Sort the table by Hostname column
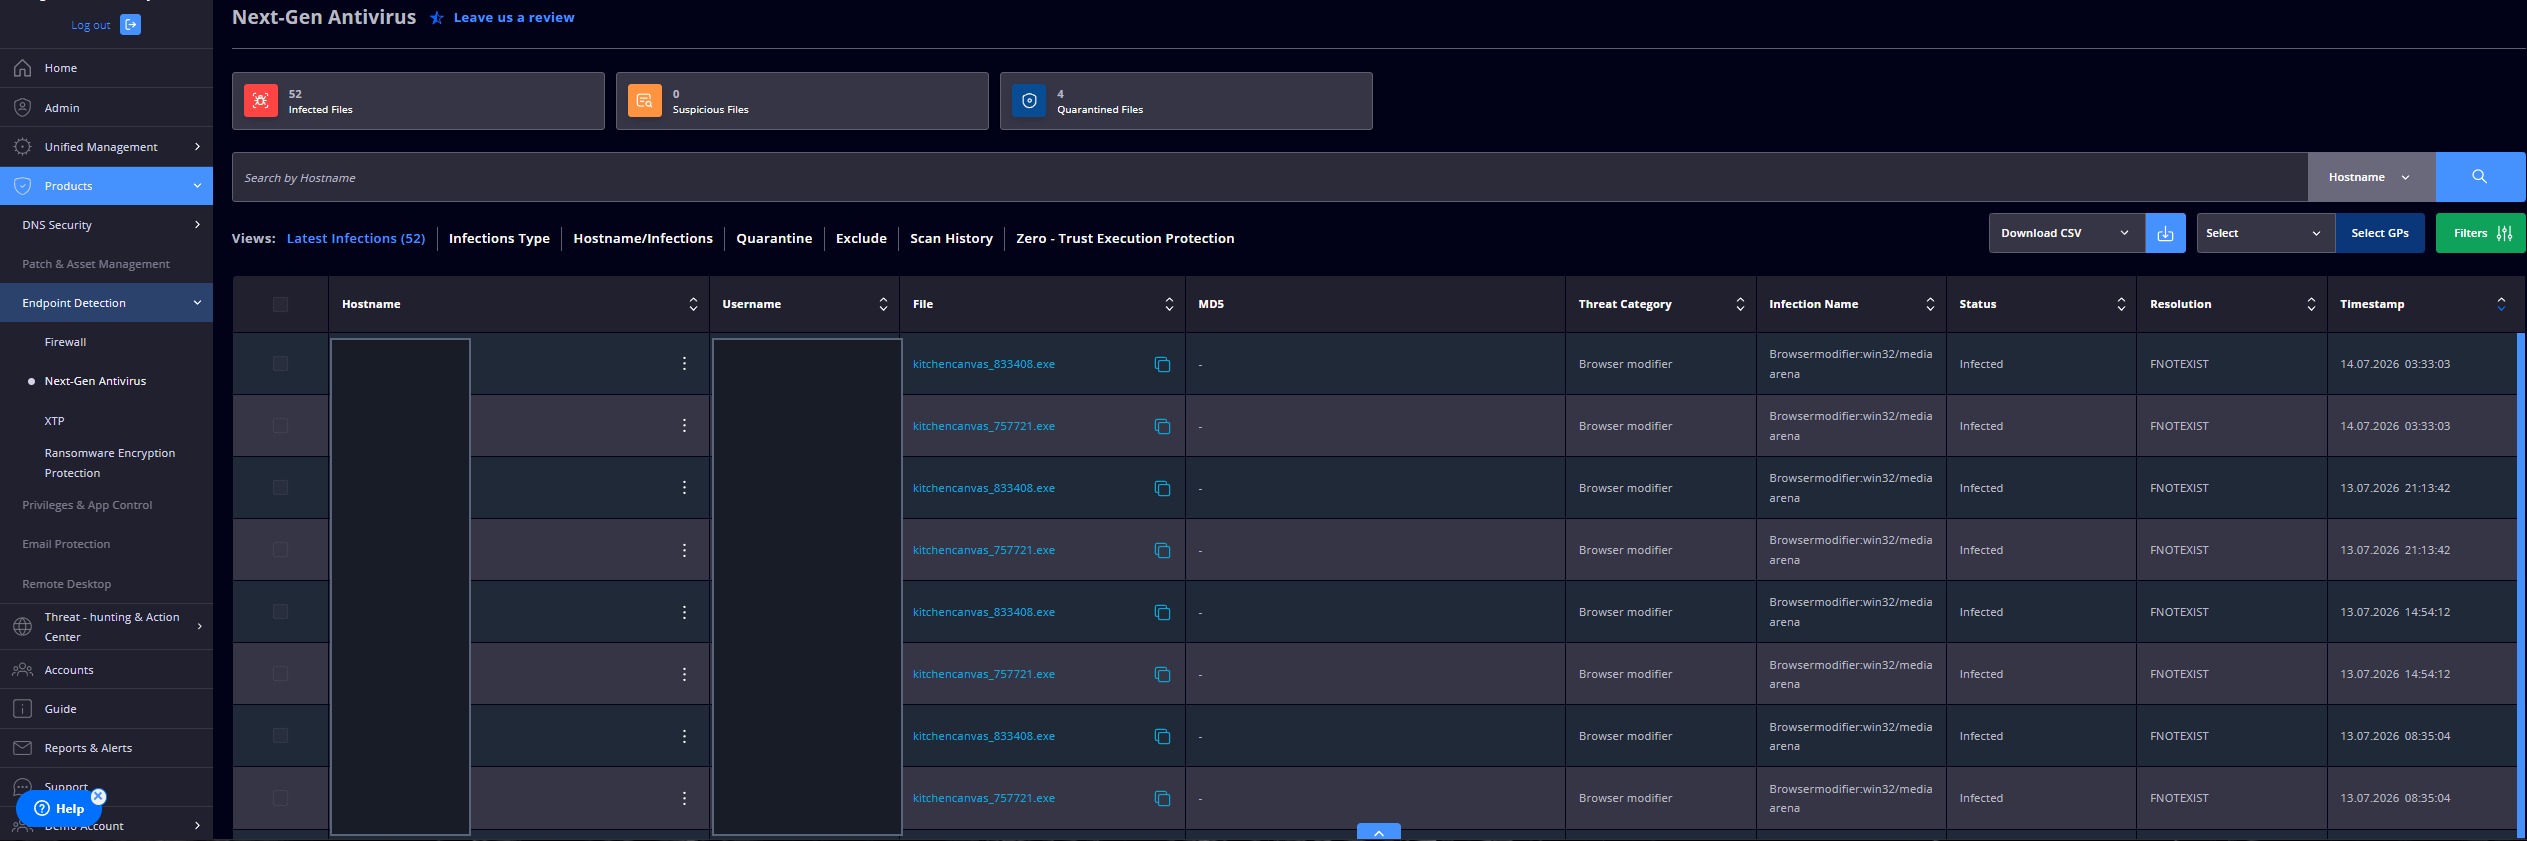The height and width of the screenshot is (841, 2527). click(693, 304)
